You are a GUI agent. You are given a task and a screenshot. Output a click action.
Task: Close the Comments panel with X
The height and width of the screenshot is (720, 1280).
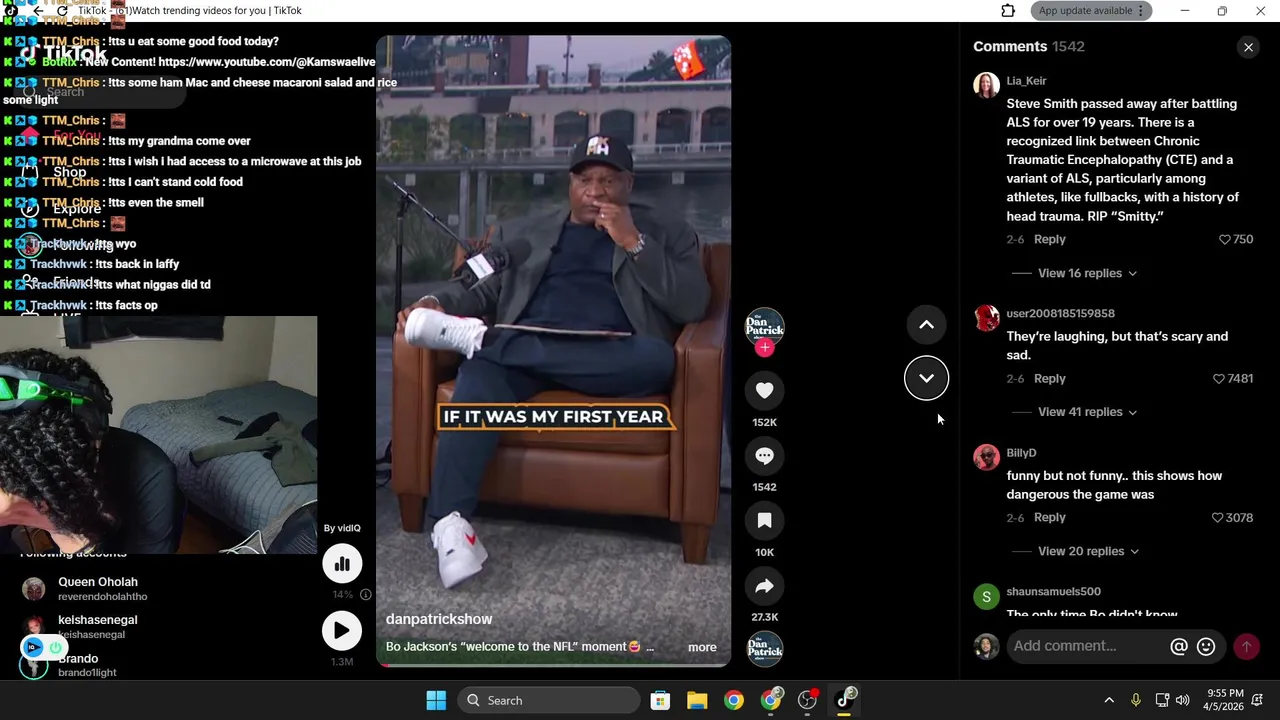[1248, 47]
